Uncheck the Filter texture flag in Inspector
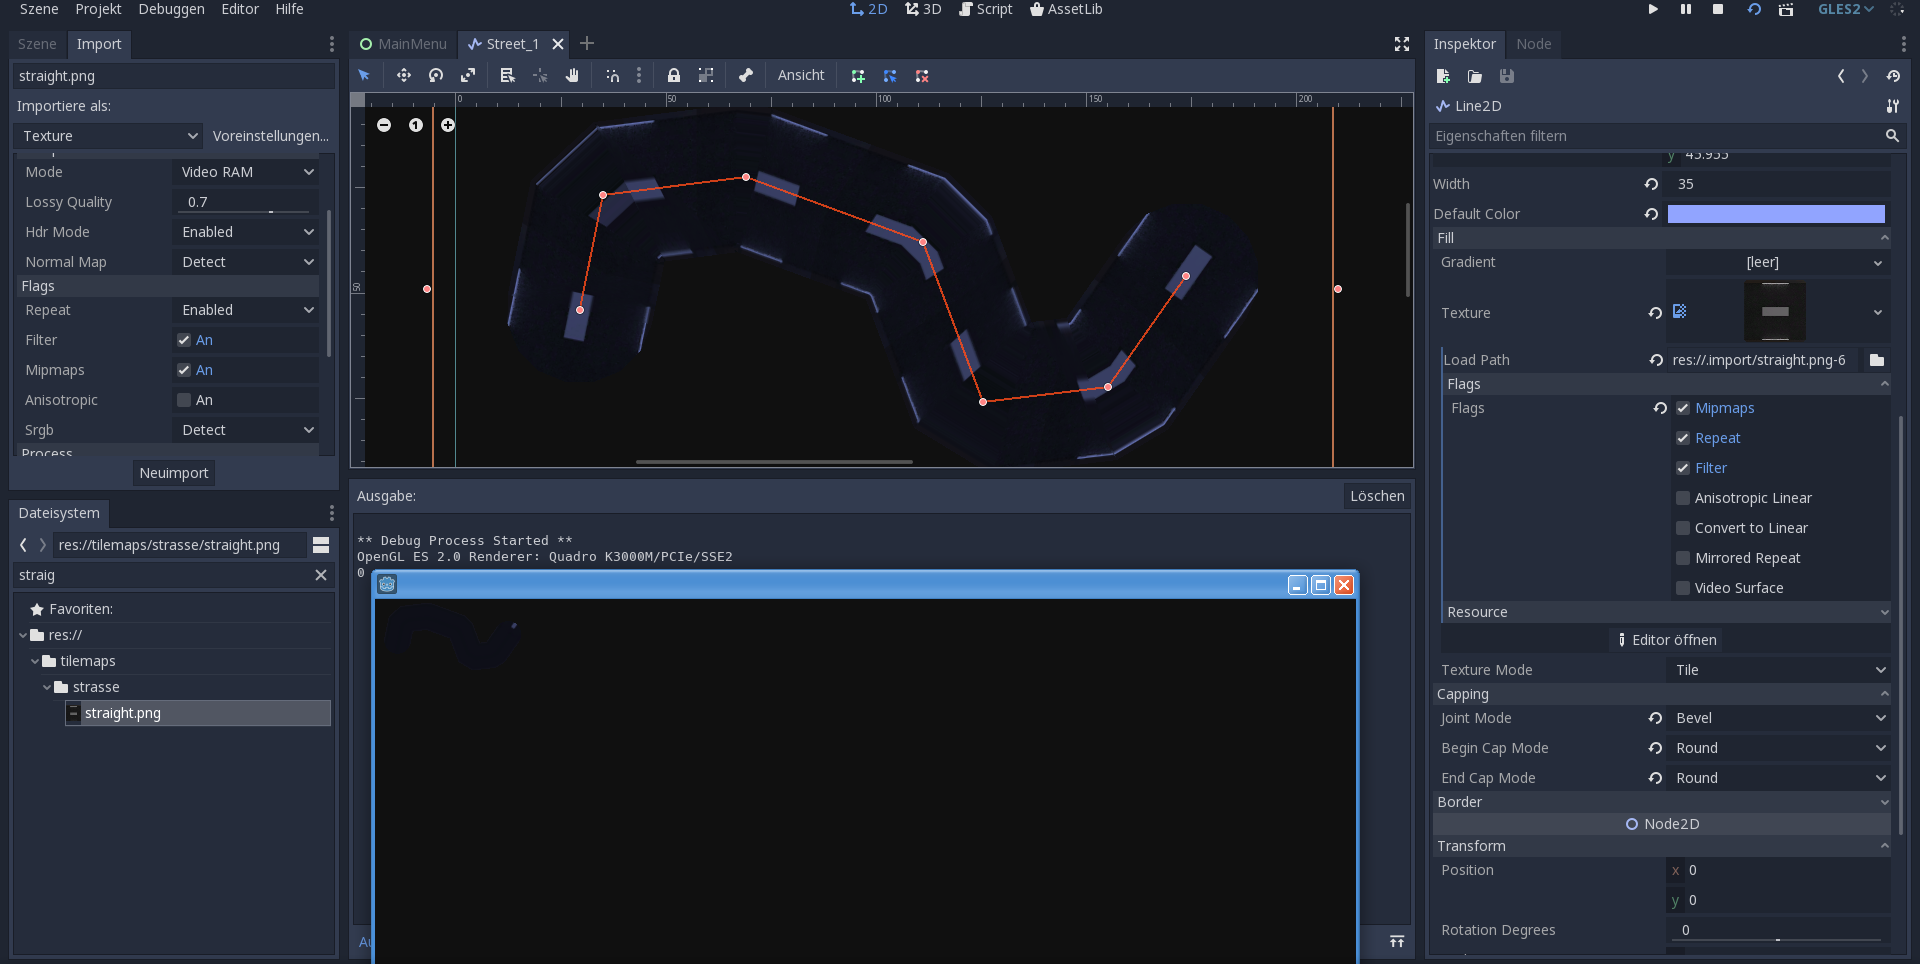The image size is (1920, 964). [x=1683, y=468]
